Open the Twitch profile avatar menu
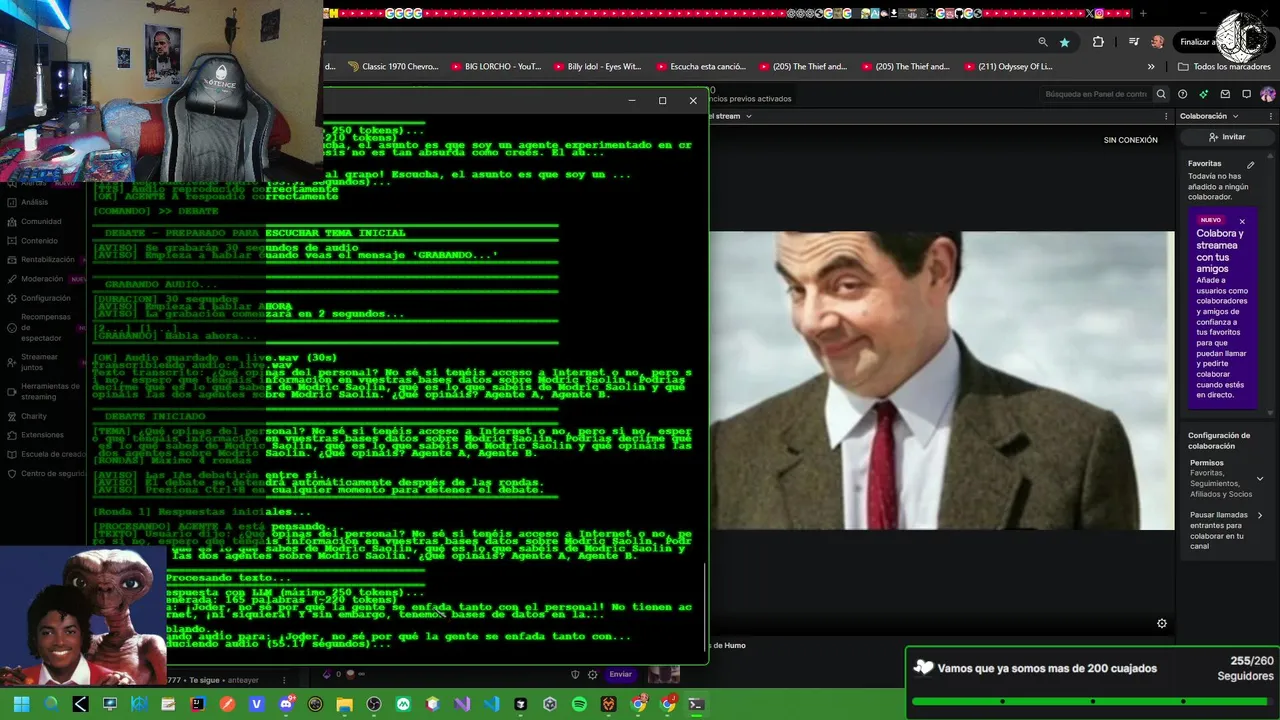 pos(1268,94)
